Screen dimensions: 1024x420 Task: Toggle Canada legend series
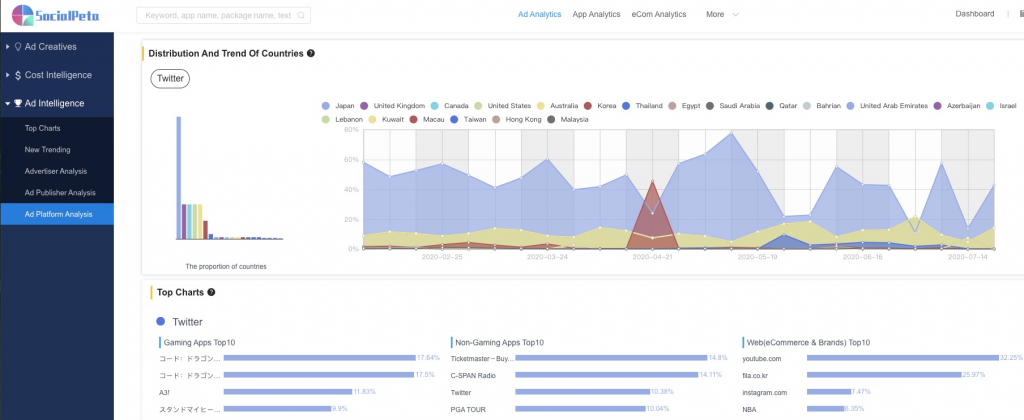[x=449, y=106]
